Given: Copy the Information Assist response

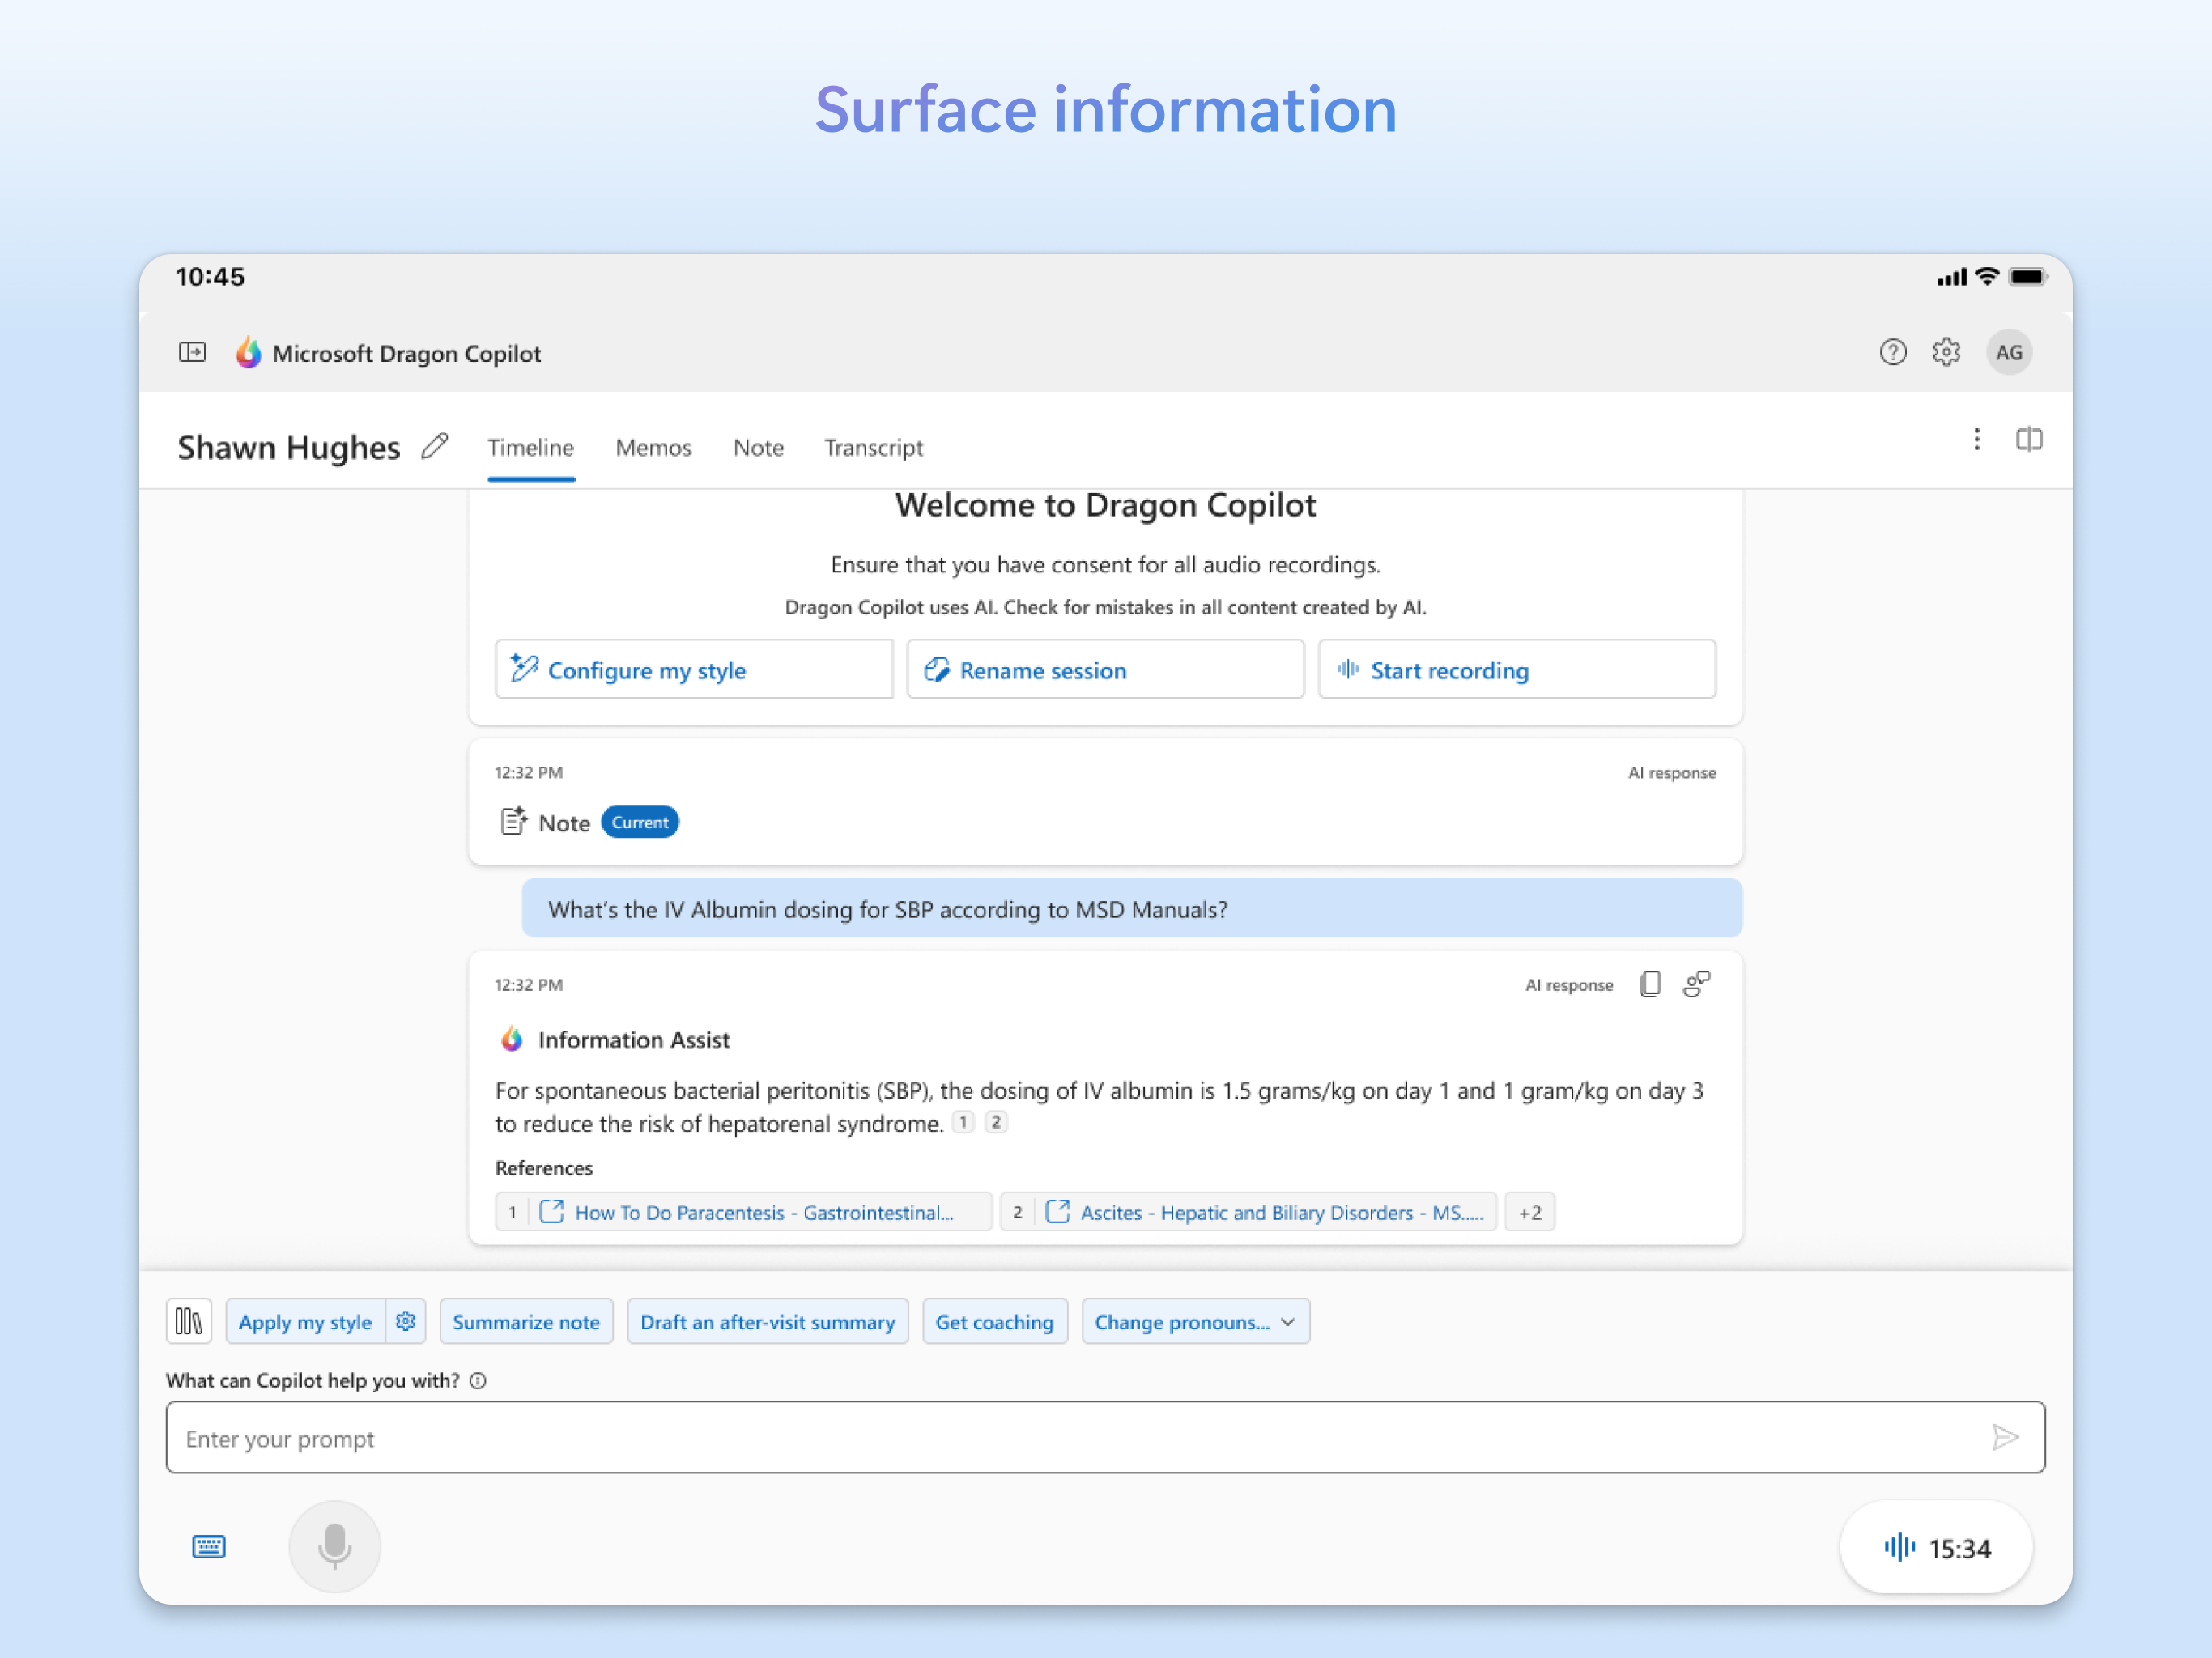Looking at the screenshot, I should (x=1650, y=984).
